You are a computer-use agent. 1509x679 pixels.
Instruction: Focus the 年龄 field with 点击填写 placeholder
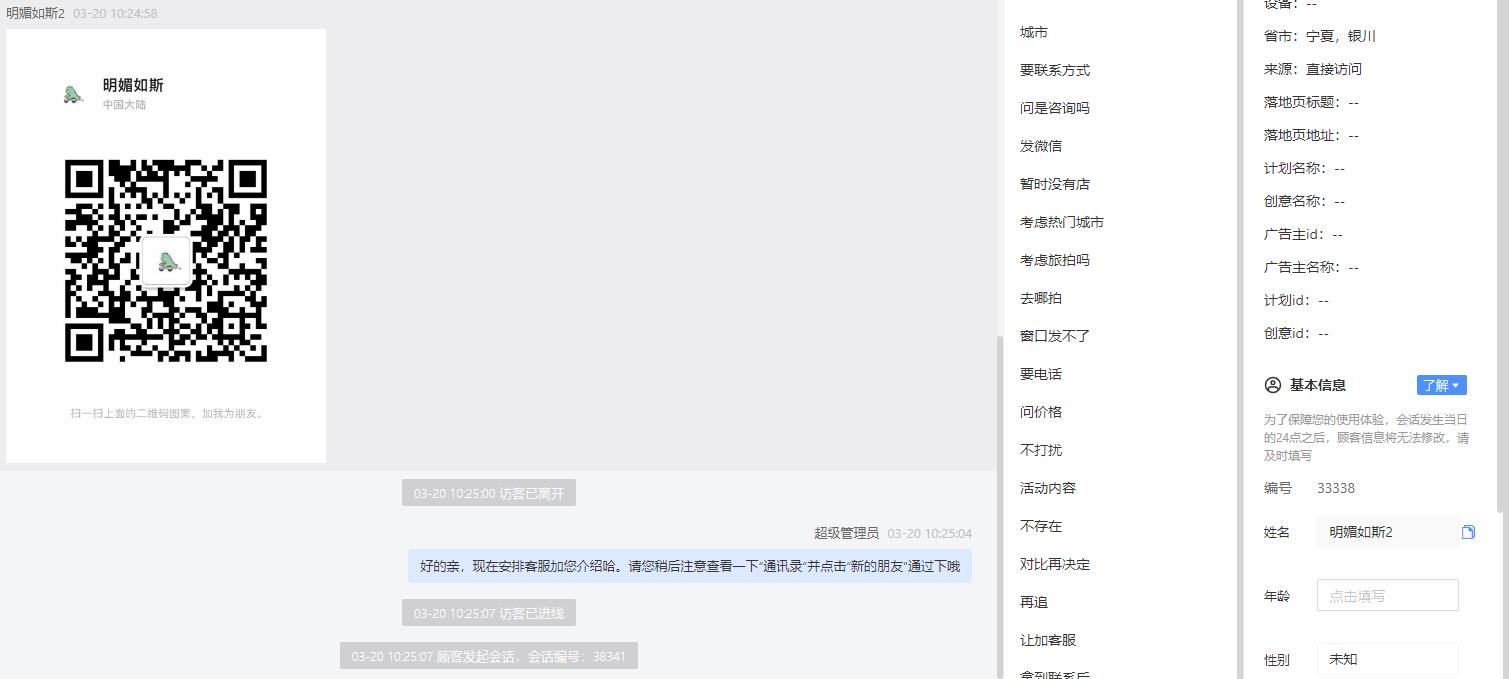[x=1387, y=596]
